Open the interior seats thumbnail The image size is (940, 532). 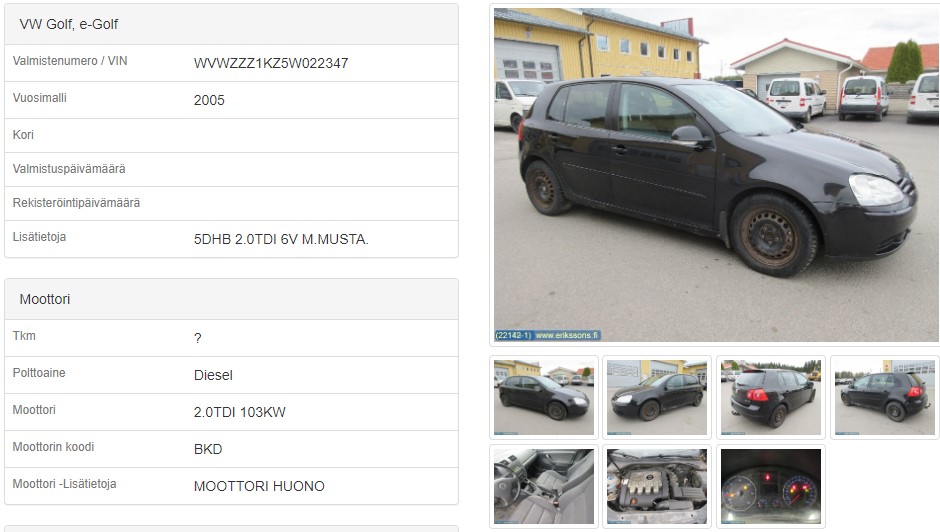click(544, 486)
